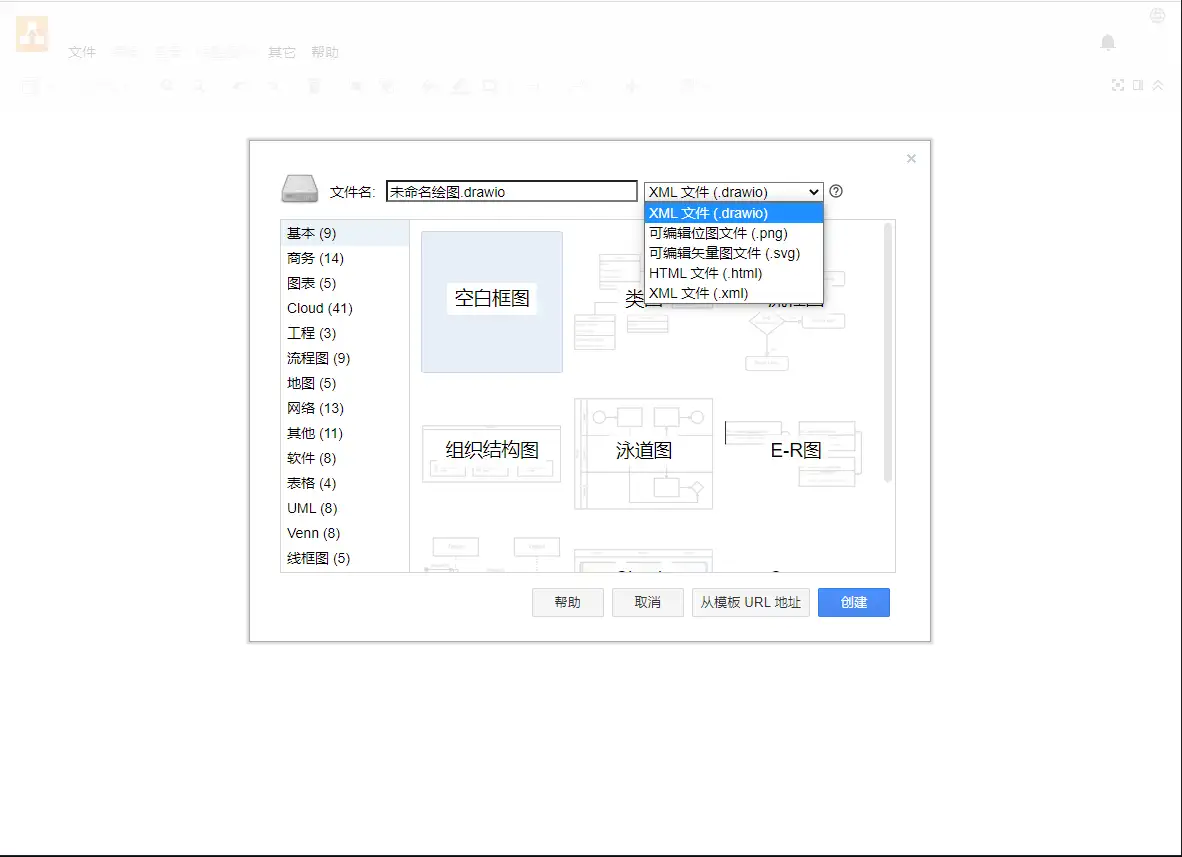Click the help question mark beside format dropdown
The image size is (1182, 857).
click(836, 191)
